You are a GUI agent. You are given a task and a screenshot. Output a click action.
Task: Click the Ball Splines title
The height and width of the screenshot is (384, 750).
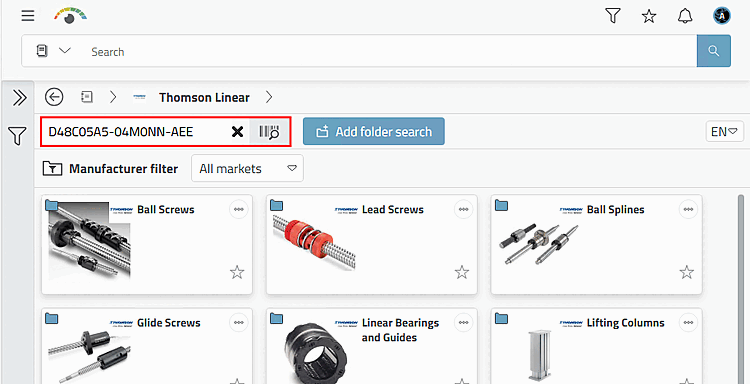(616, 209)
